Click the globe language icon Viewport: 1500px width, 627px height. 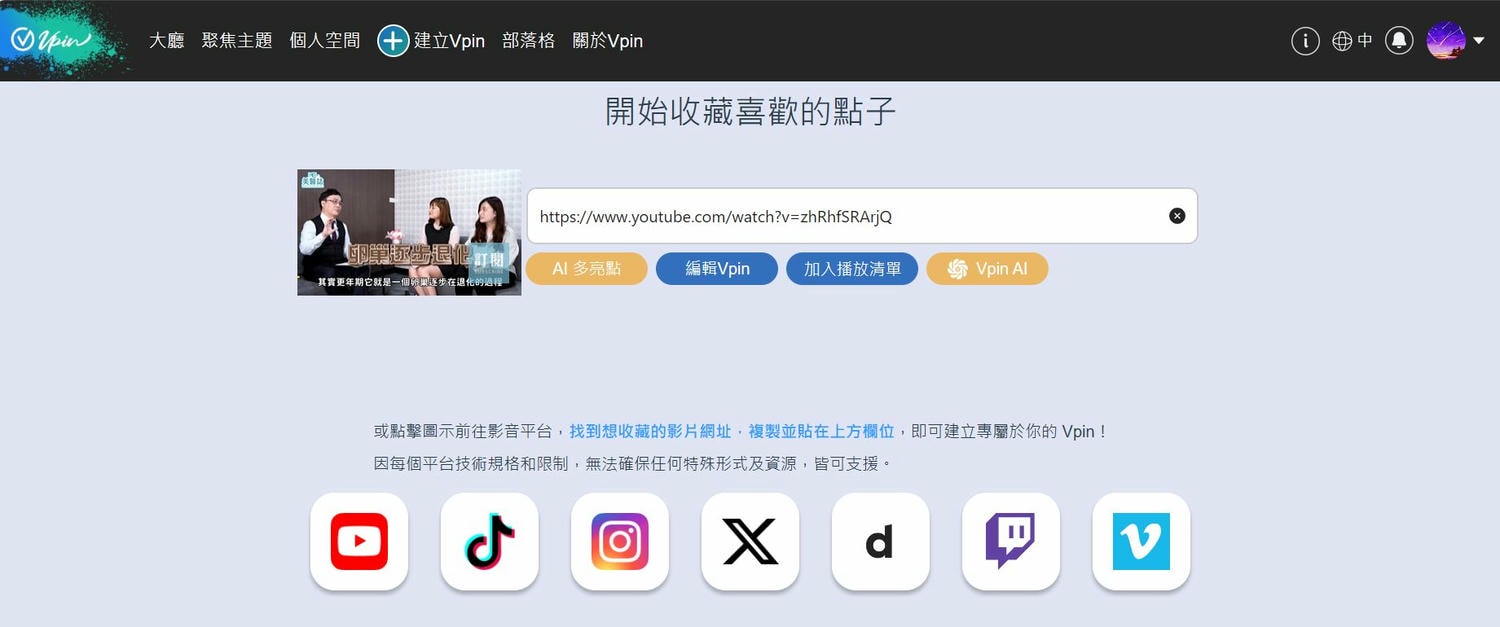[1342, 41]
